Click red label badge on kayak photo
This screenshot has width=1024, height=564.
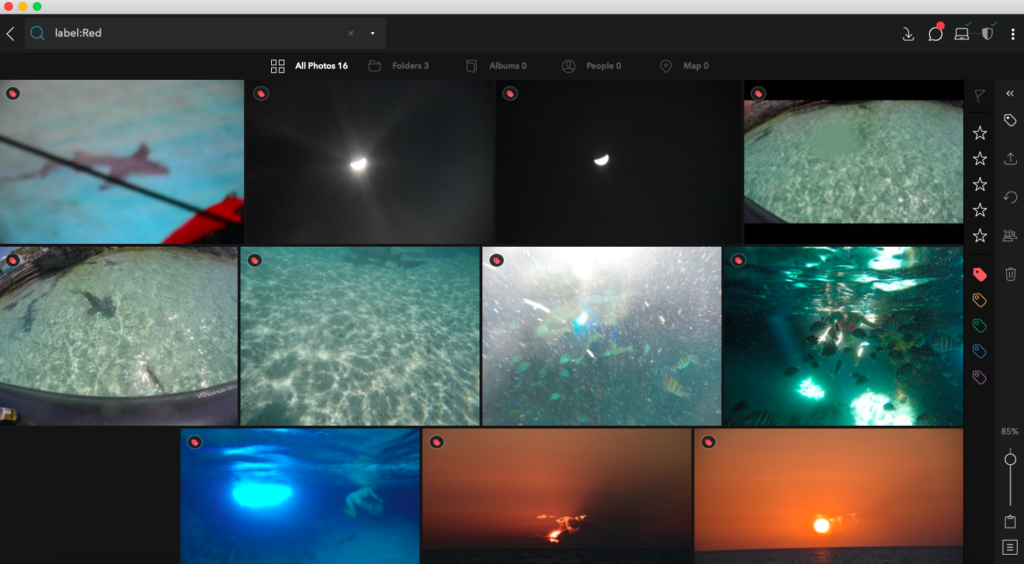pos(12,94)
